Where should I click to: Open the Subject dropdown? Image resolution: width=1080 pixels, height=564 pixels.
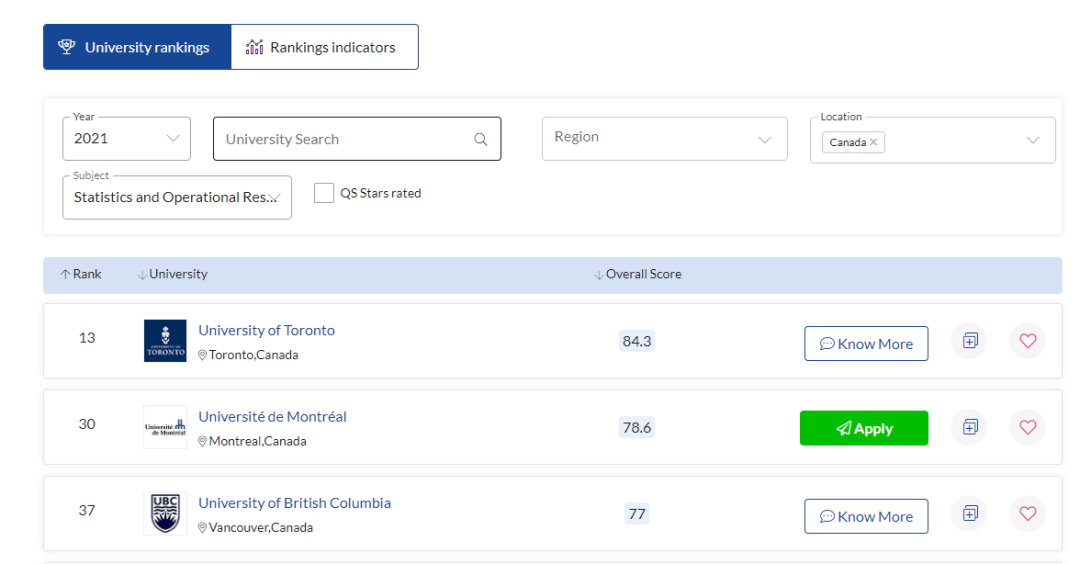click(x=177, y=198)
